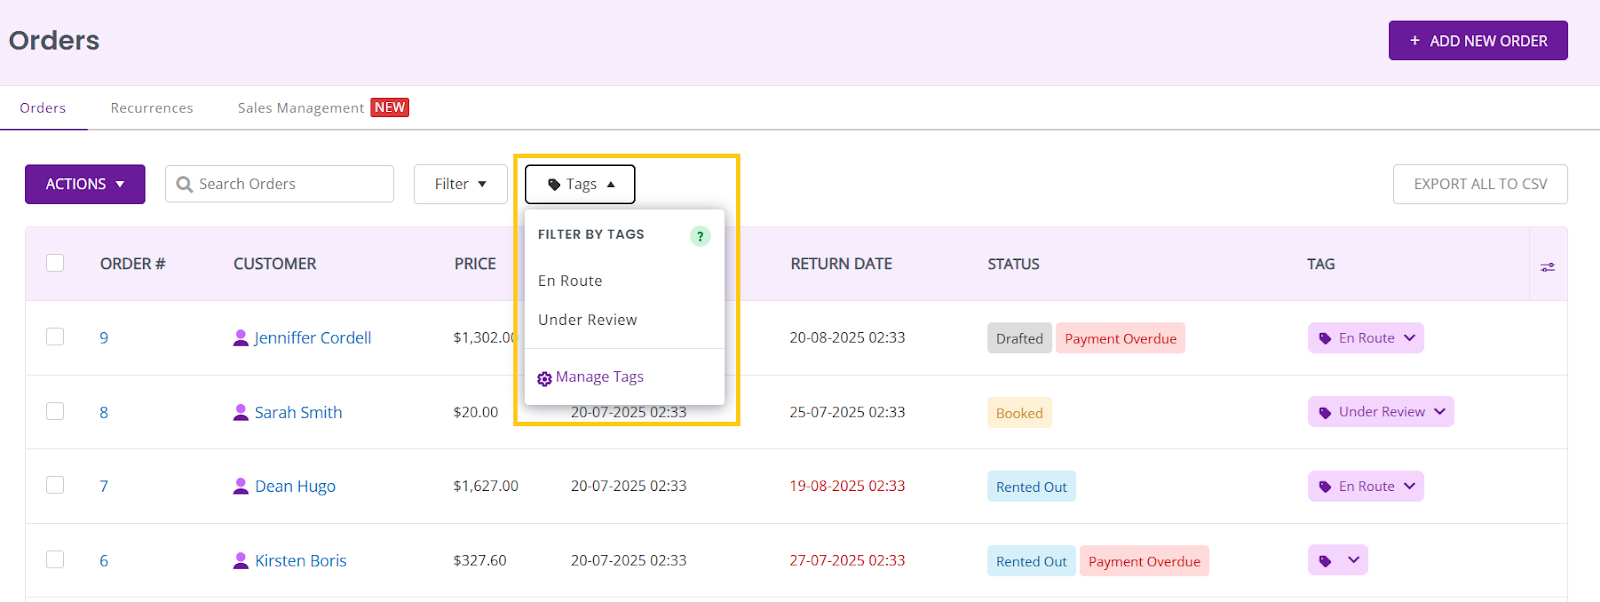Viewport: 1600px width, 602px height.
Task: Switch to the Recurrences tab
Action: coord(152,108)
